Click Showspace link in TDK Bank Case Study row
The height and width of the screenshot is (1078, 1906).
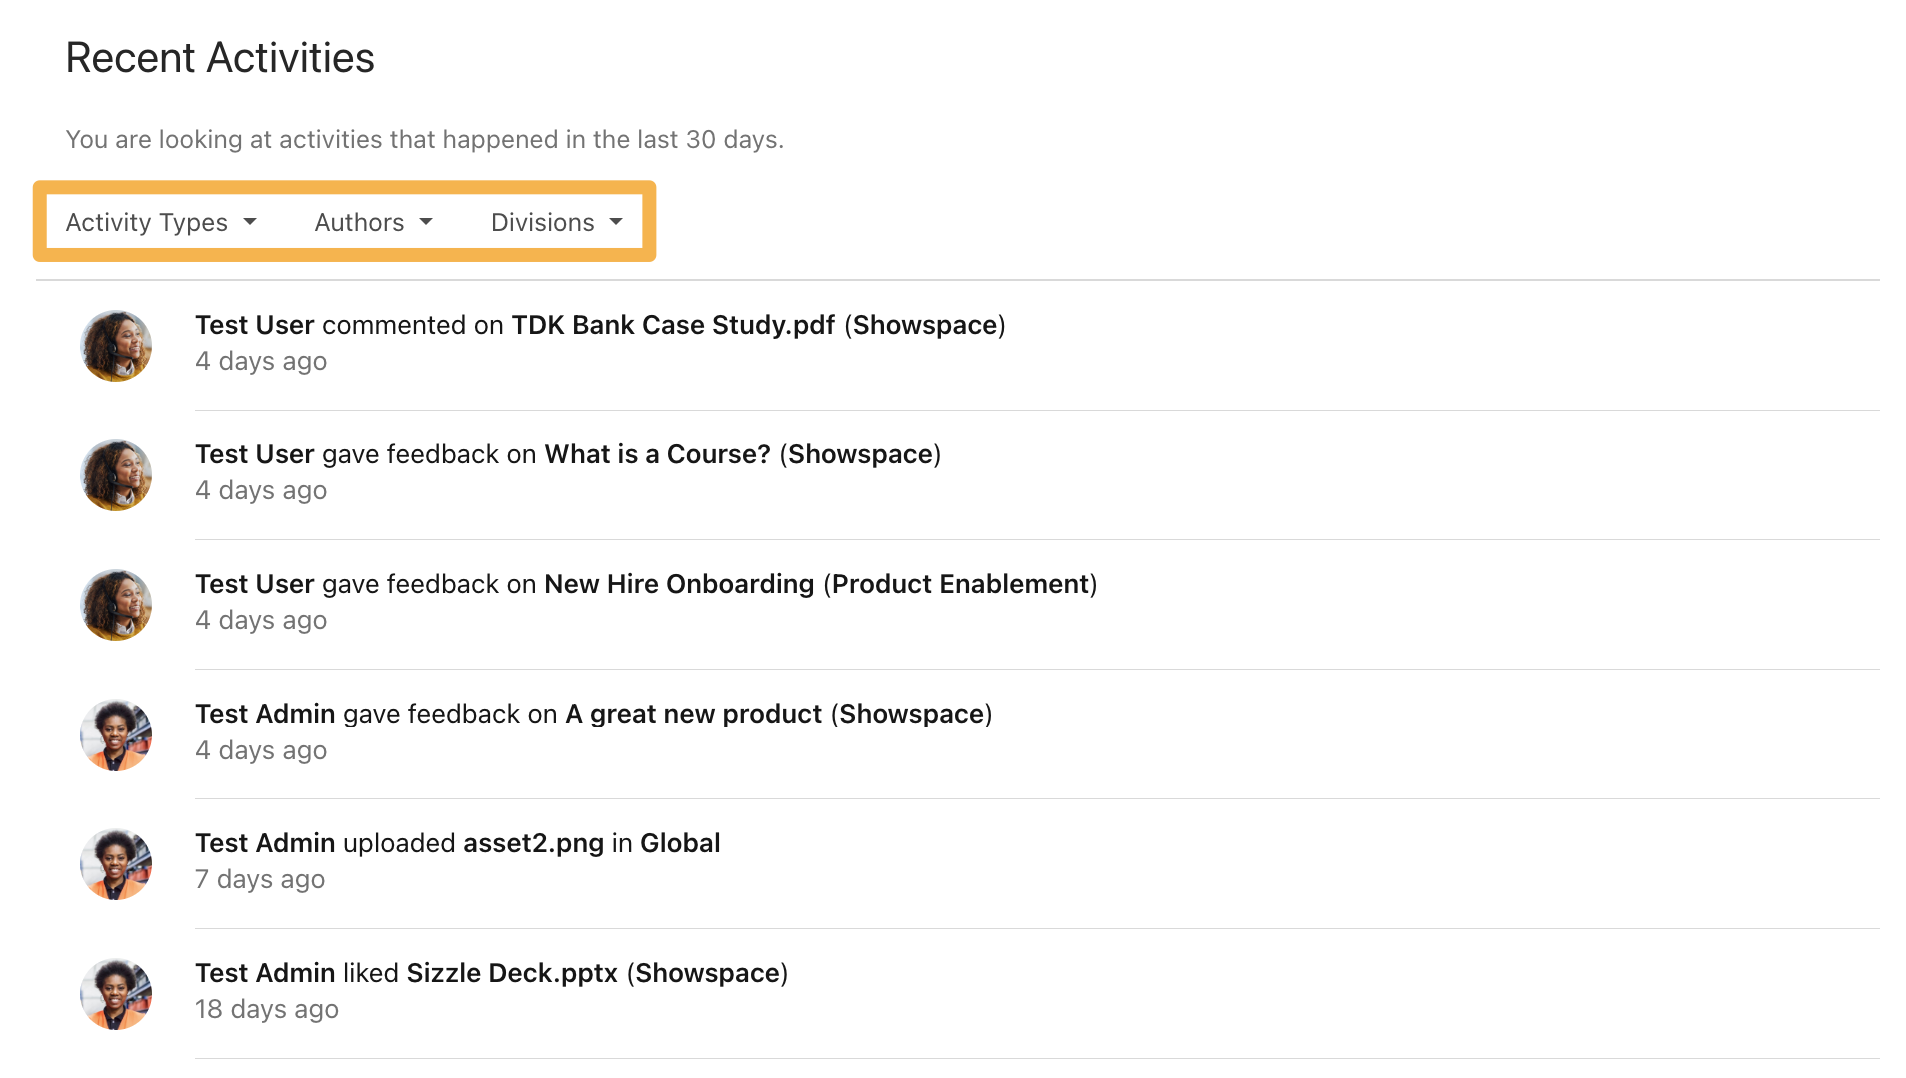coord(925,325)
